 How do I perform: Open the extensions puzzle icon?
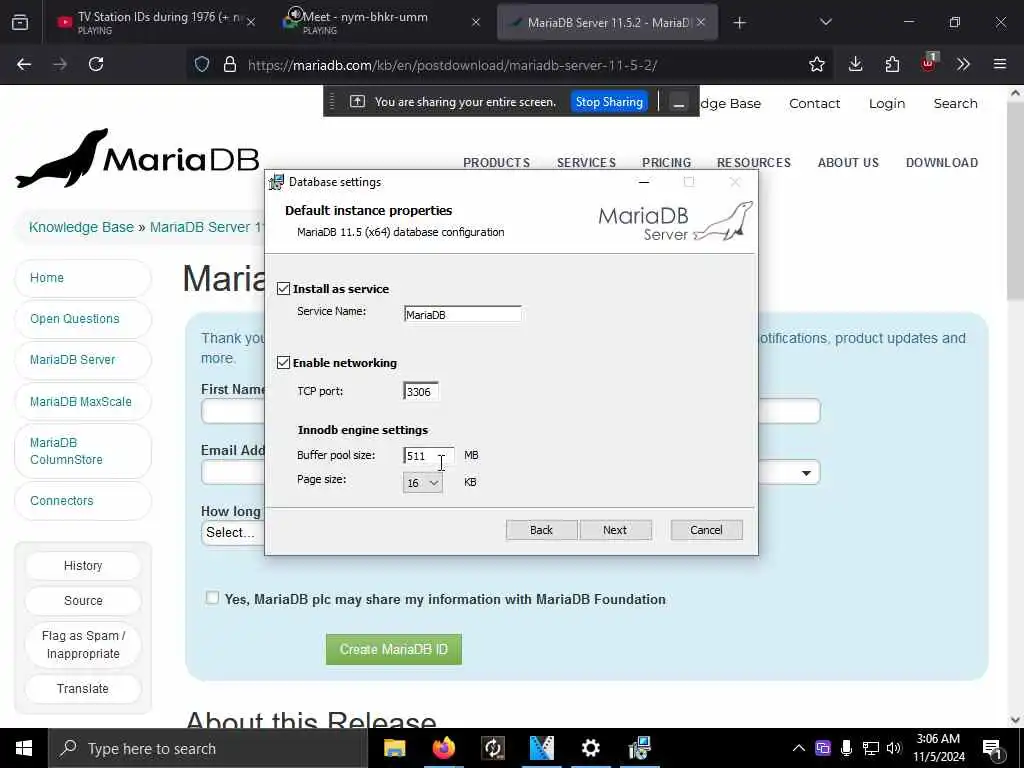(892, 64)
